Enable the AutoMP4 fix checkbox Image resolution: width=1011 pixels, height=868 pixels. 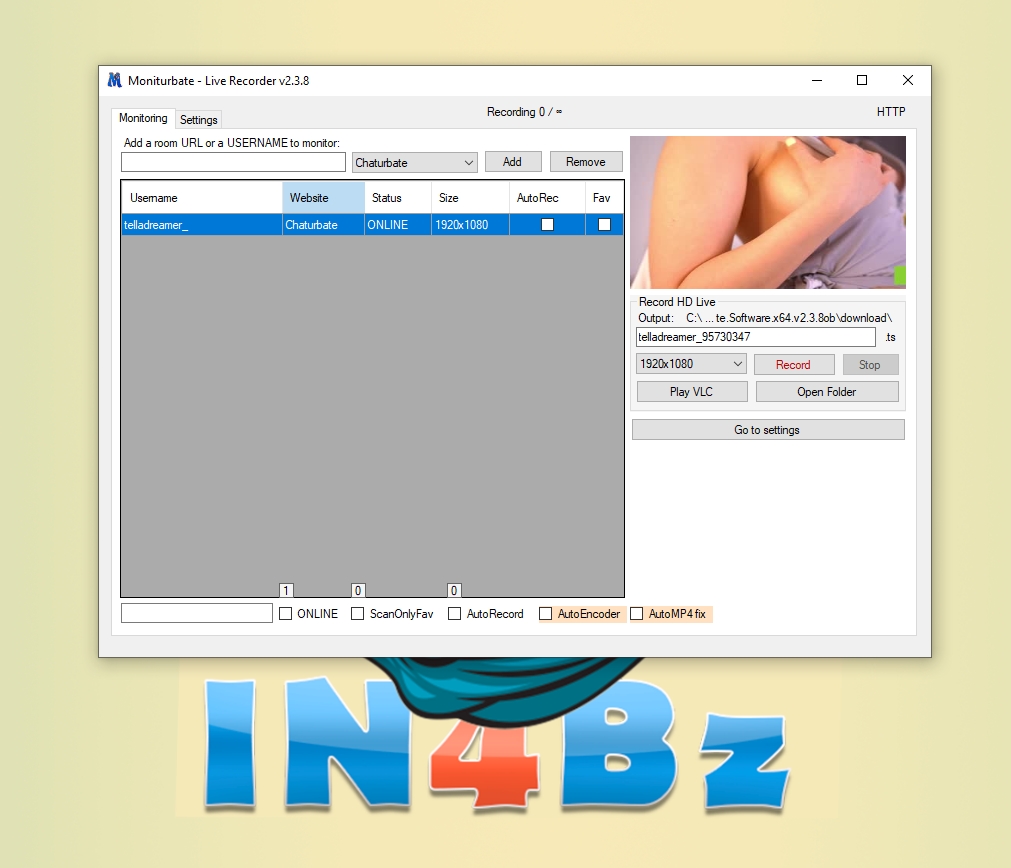[x=636, y=613]
